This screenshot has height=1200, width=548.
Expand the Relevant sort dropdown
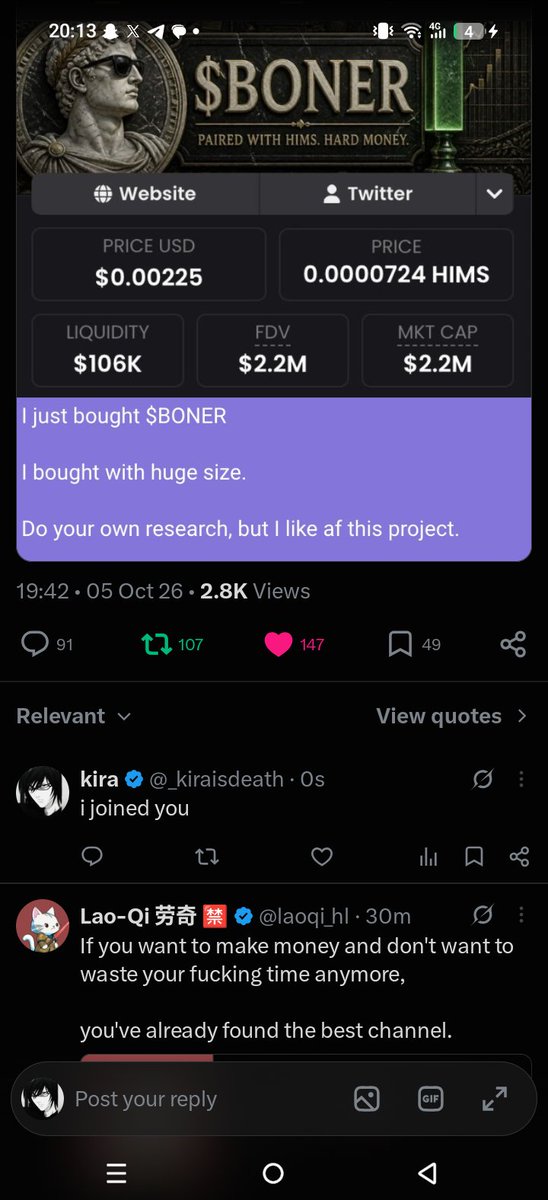click(74, 716)
